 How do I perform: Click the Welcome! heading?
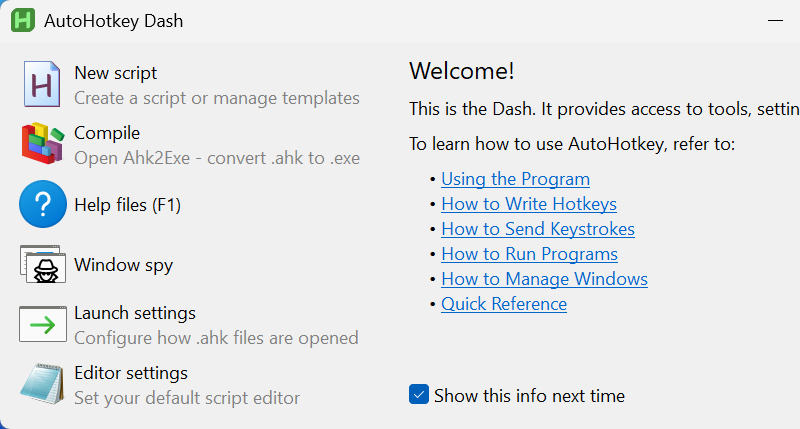click(462, 71)
